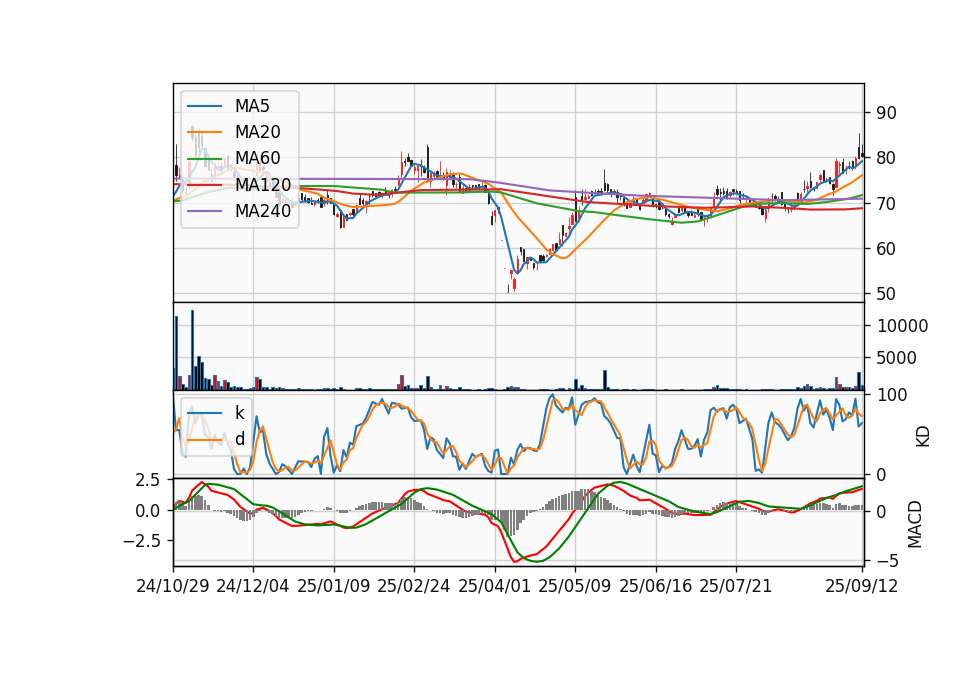Click the 100 KD axis tick
The image size is (960, 690).
point(891,395)
